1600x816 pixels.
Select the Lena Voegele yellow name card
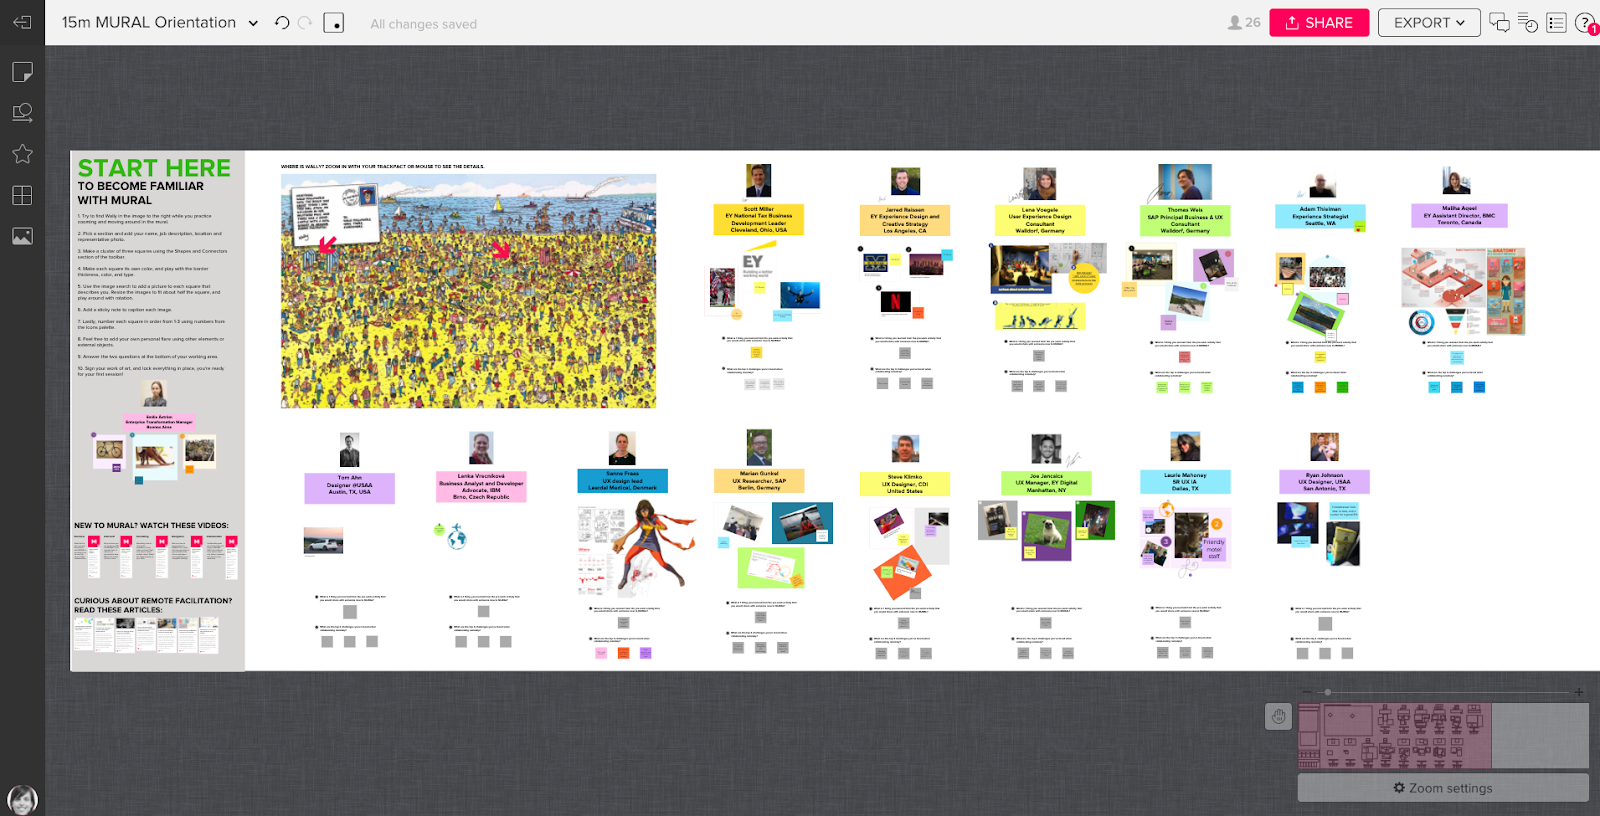click(x=1040, y=220)
